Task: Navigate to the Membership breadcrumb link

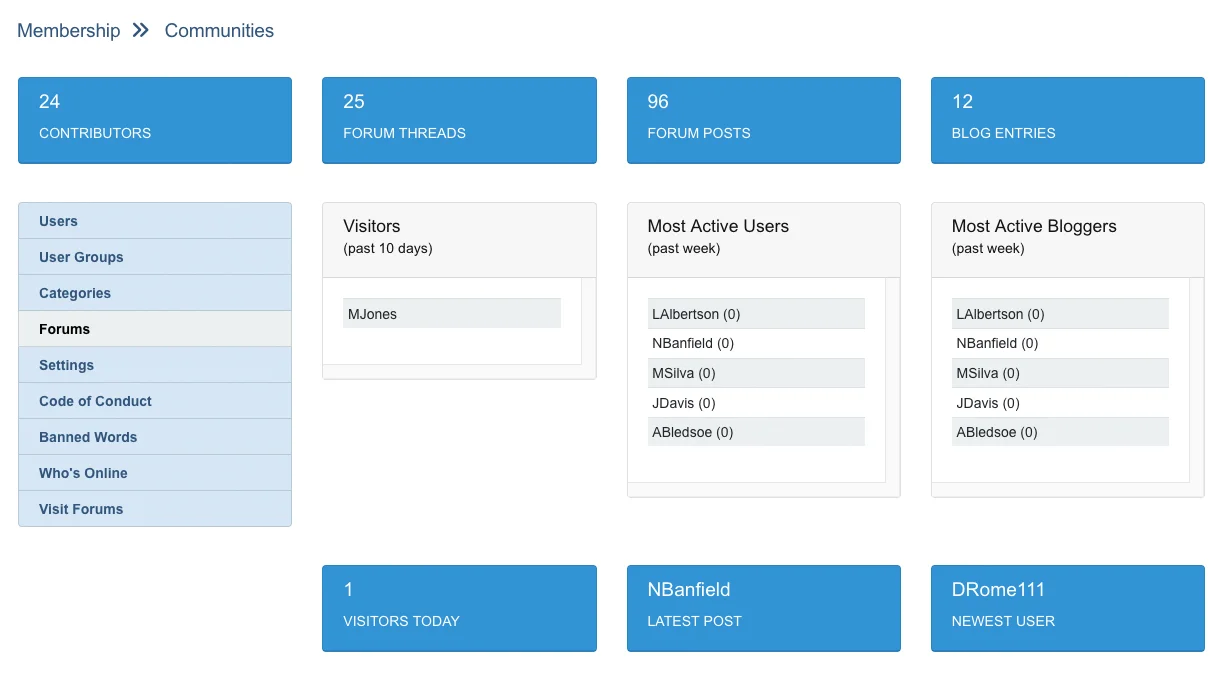Action: click(67, 30)
